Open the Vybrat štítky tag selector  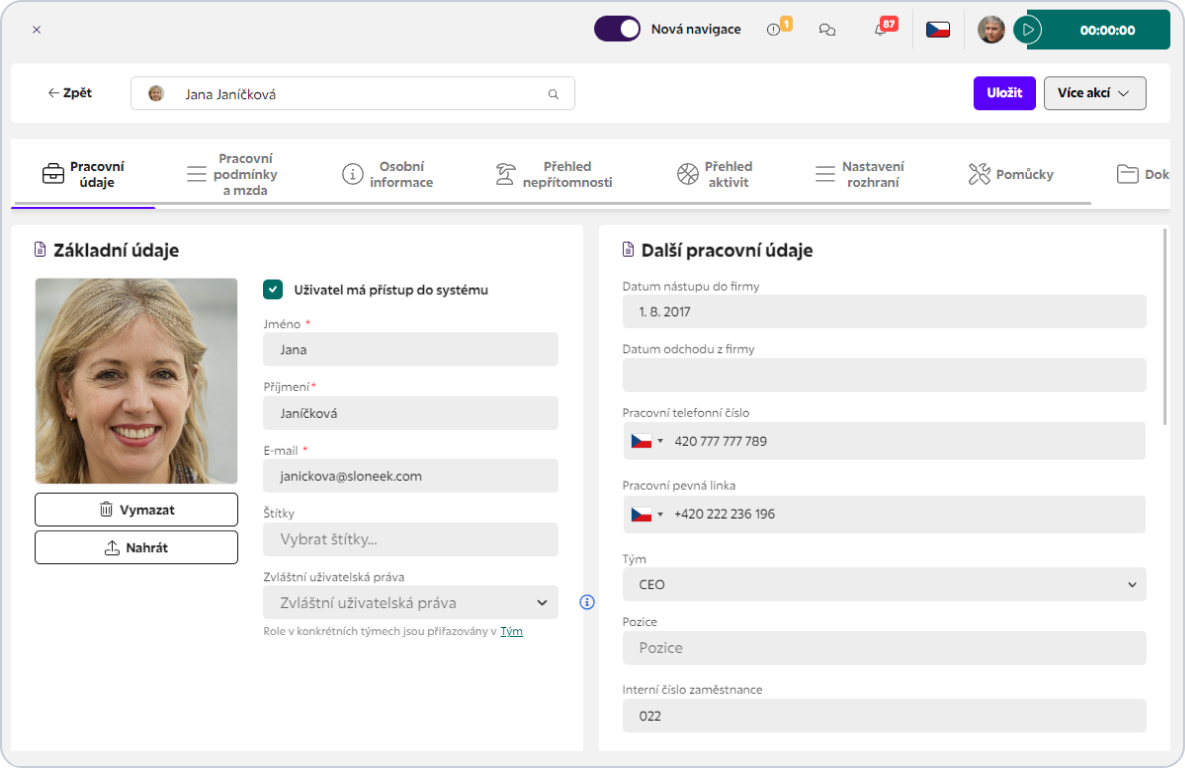pyautogui.click(x=410, y=540)
